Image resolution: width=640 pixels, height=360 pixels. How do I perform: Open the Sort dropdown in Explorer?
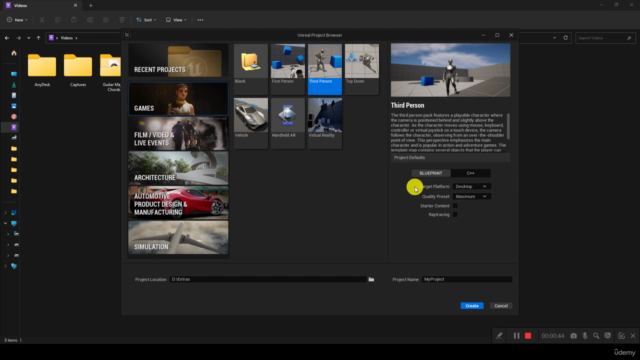146,20
